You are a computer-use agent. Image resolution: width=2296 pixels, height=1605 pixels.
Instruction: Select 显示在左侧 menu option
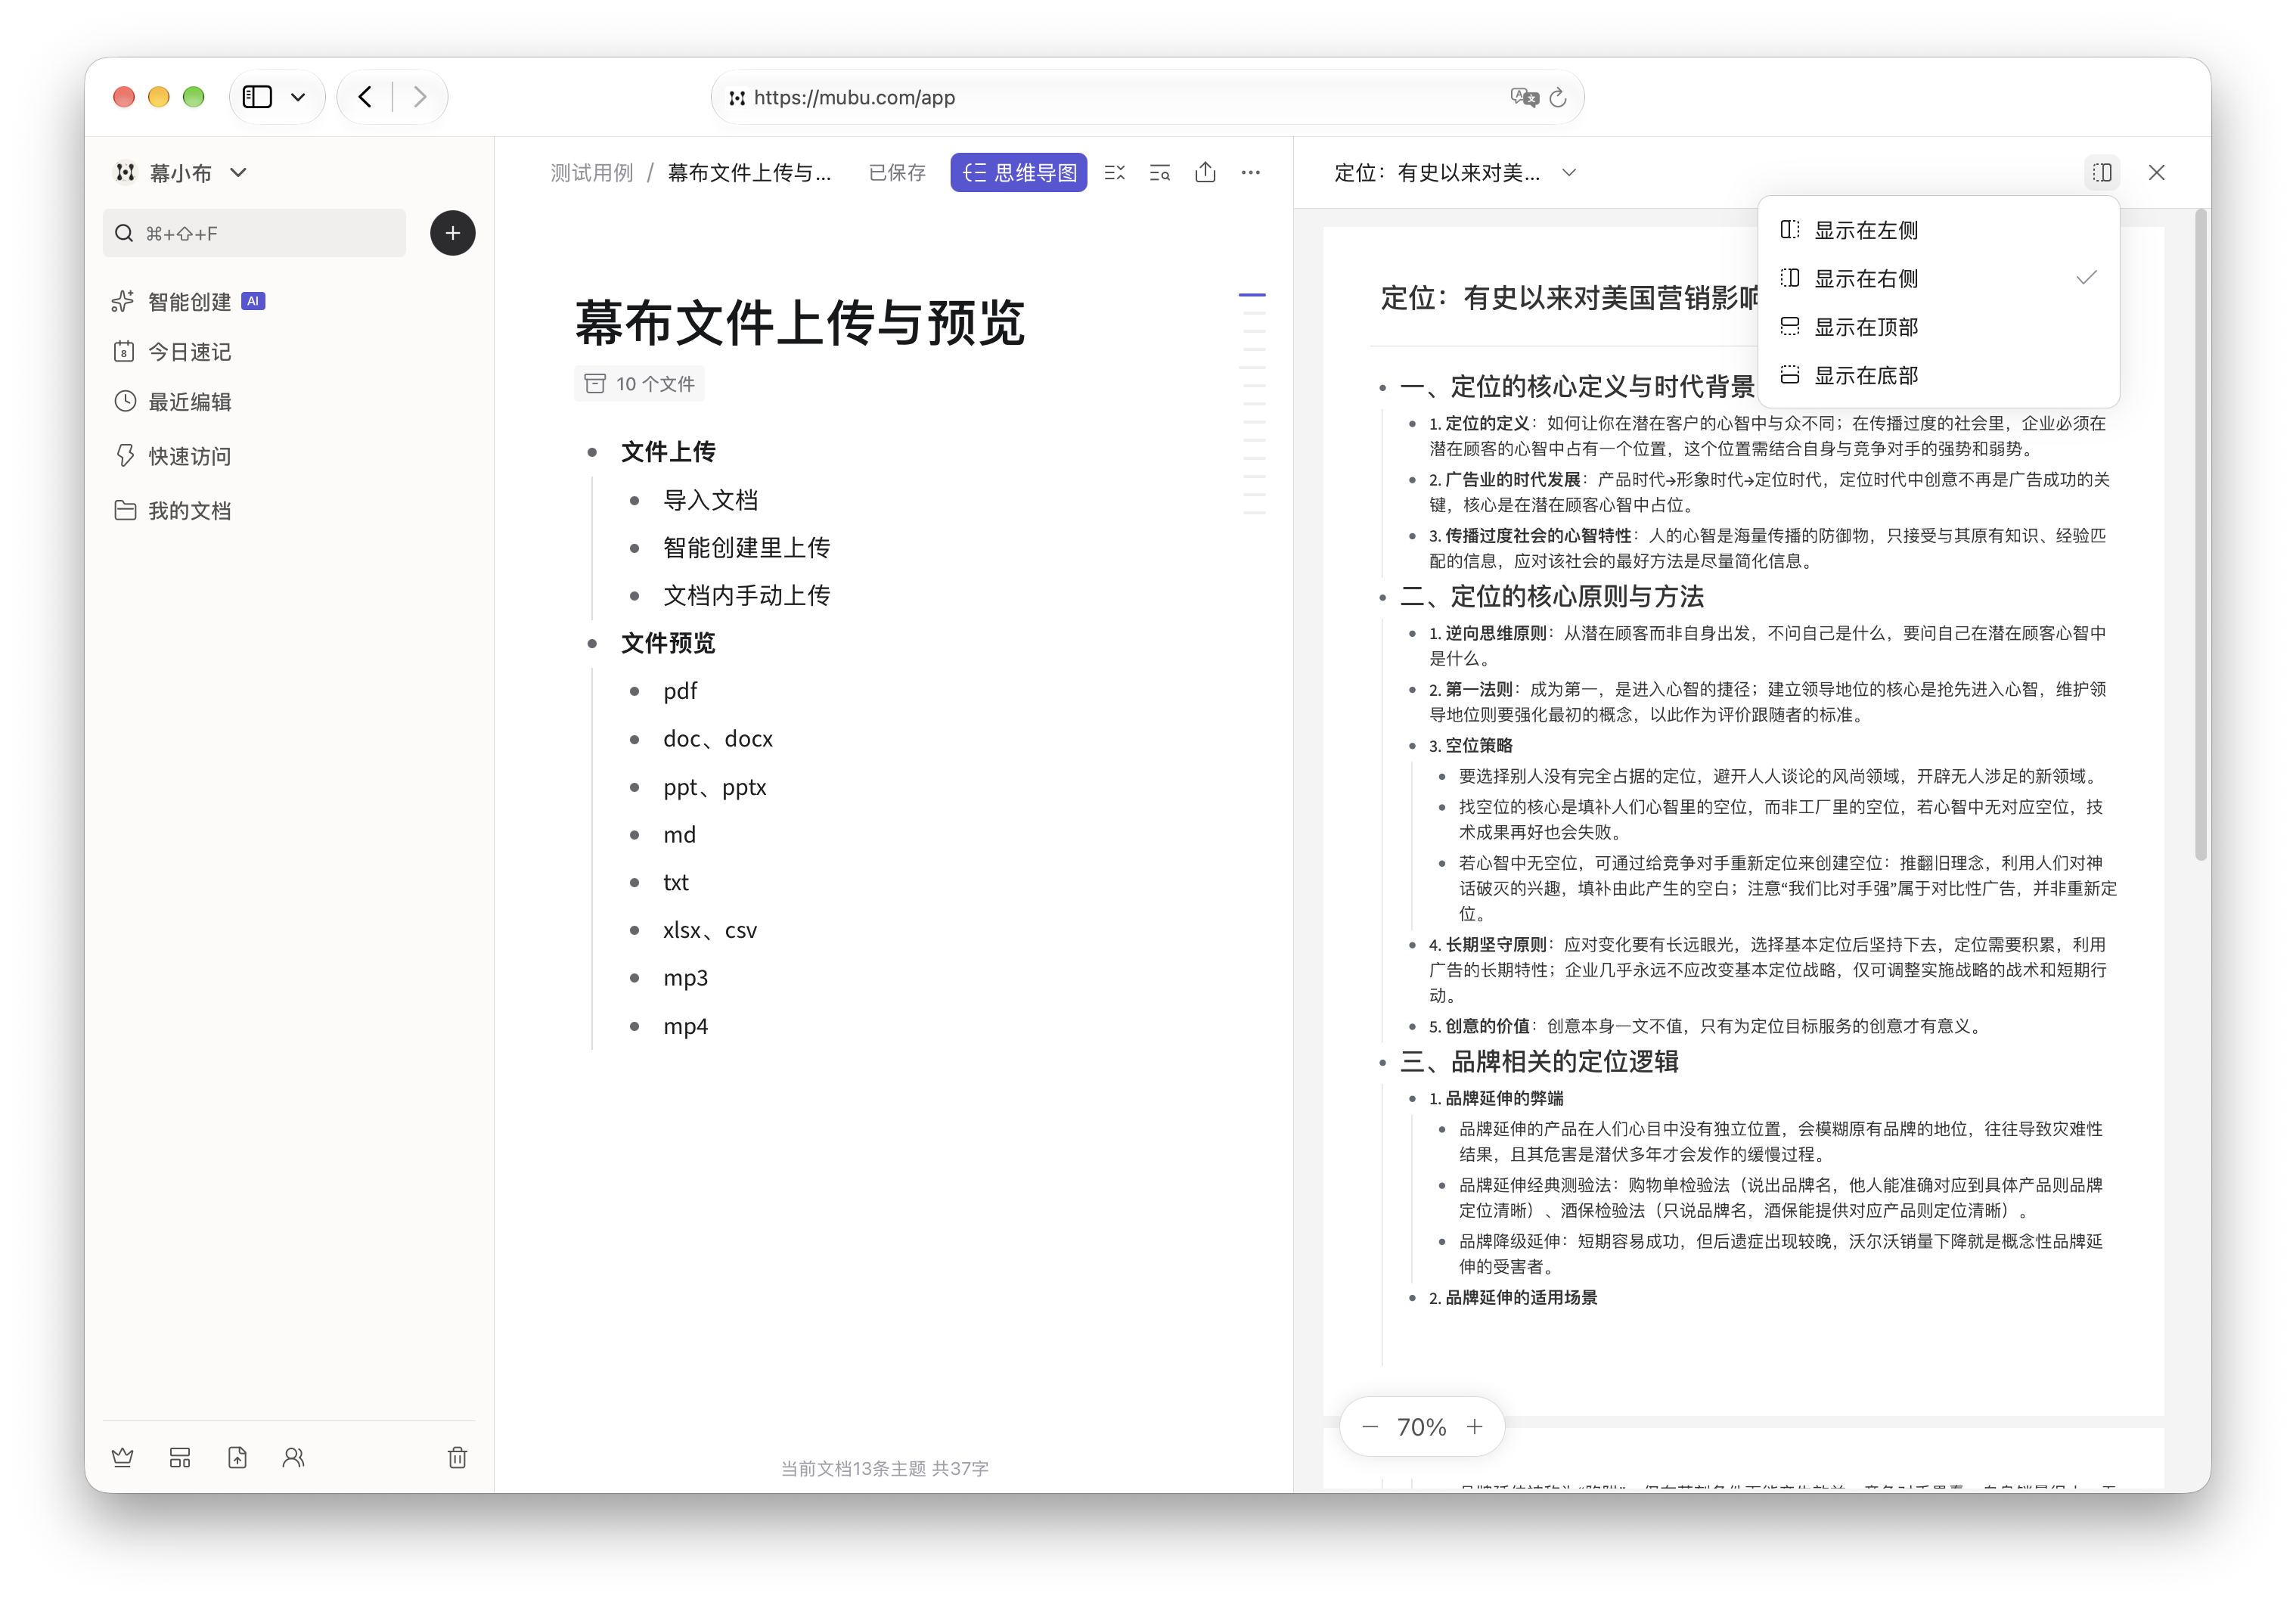[1938, 230]
